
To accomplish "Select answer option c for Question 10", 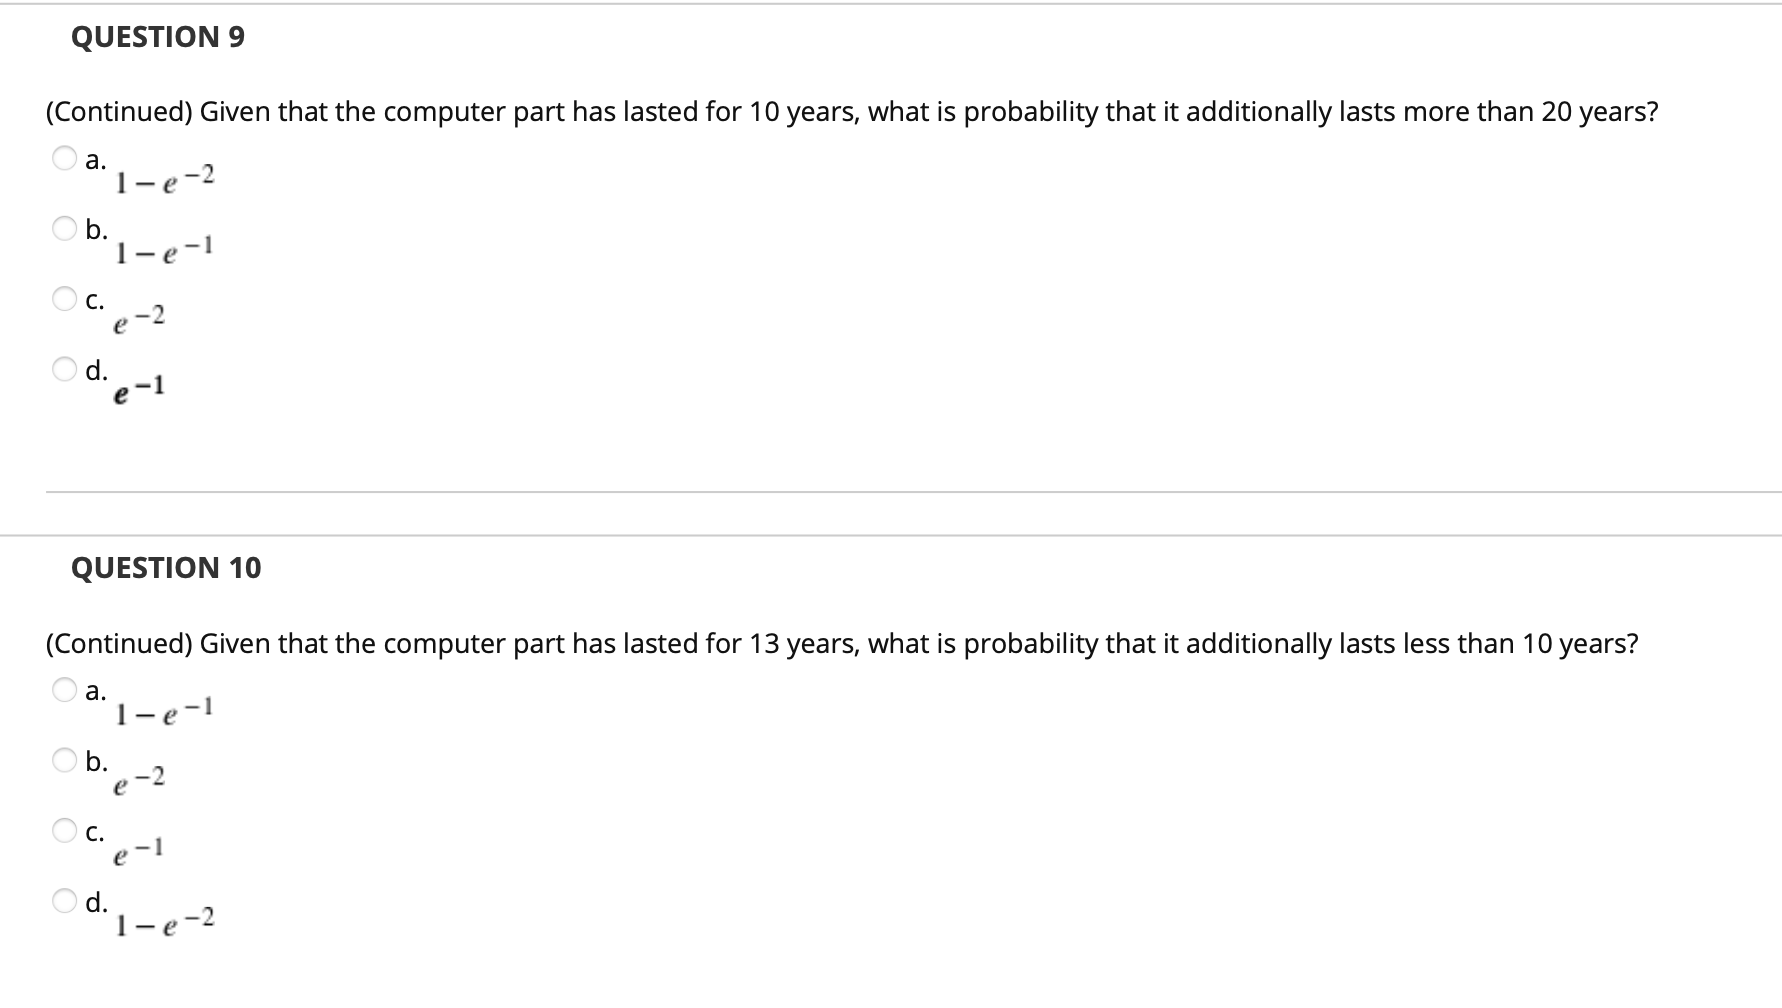I will point(64,829).
